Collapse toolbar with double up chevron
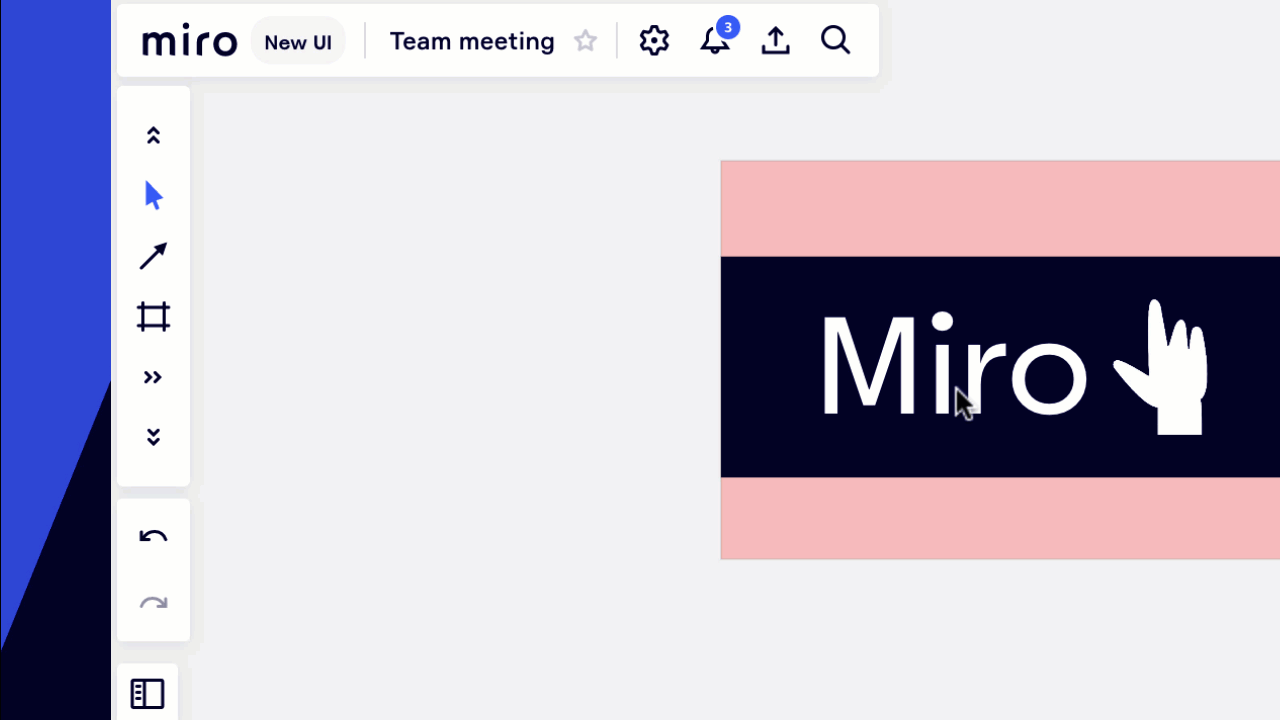This screenshot has width=1280, height=720. point(153,135)
